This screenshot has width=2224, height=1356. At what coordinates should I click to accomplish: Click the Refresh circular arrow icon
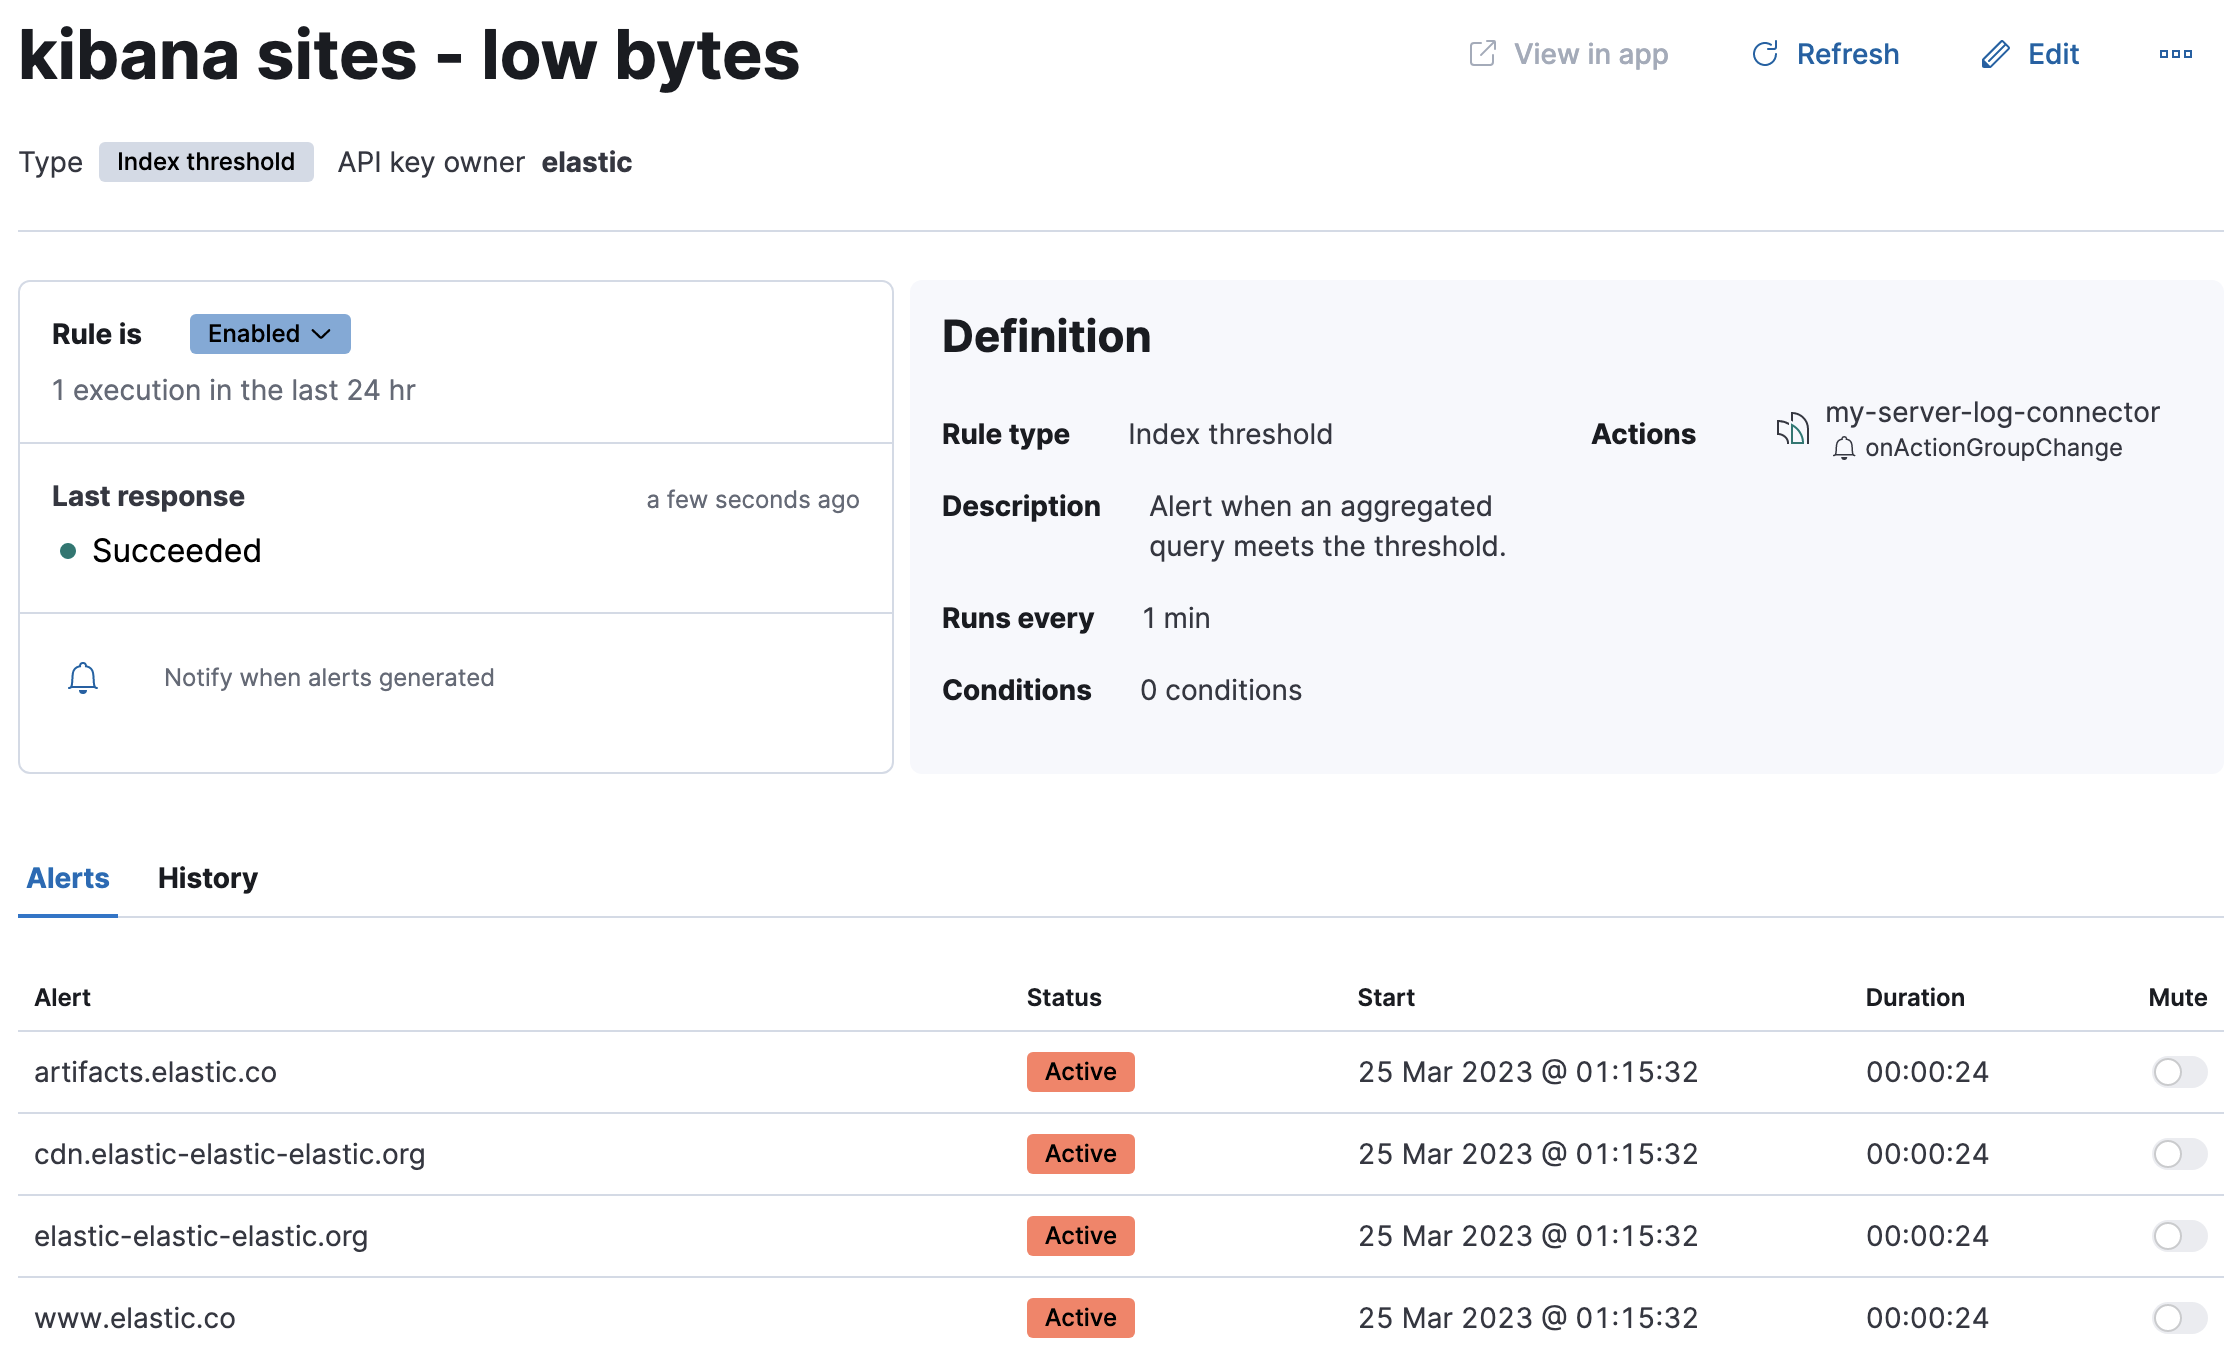1765,54
